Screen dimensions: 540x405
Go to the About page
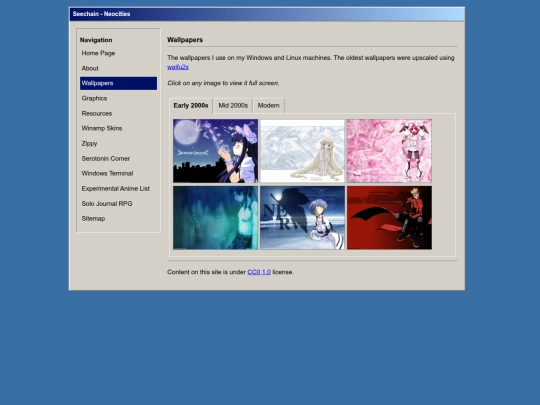118,68
